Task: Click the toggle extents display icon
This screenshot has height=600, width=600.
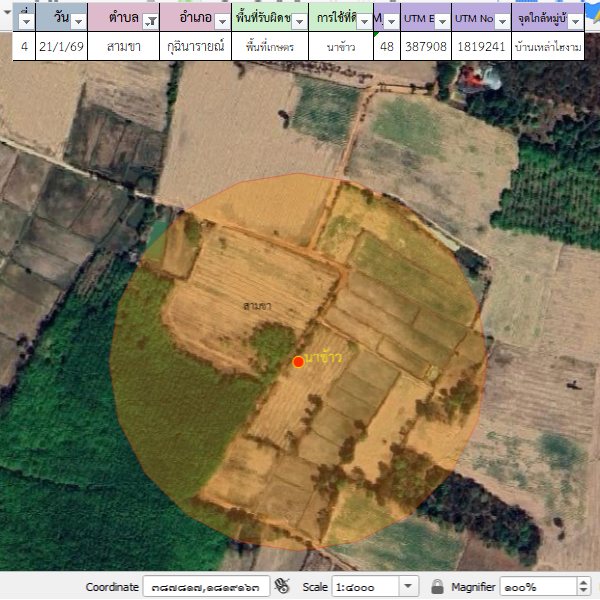Action: pos(282,587)
